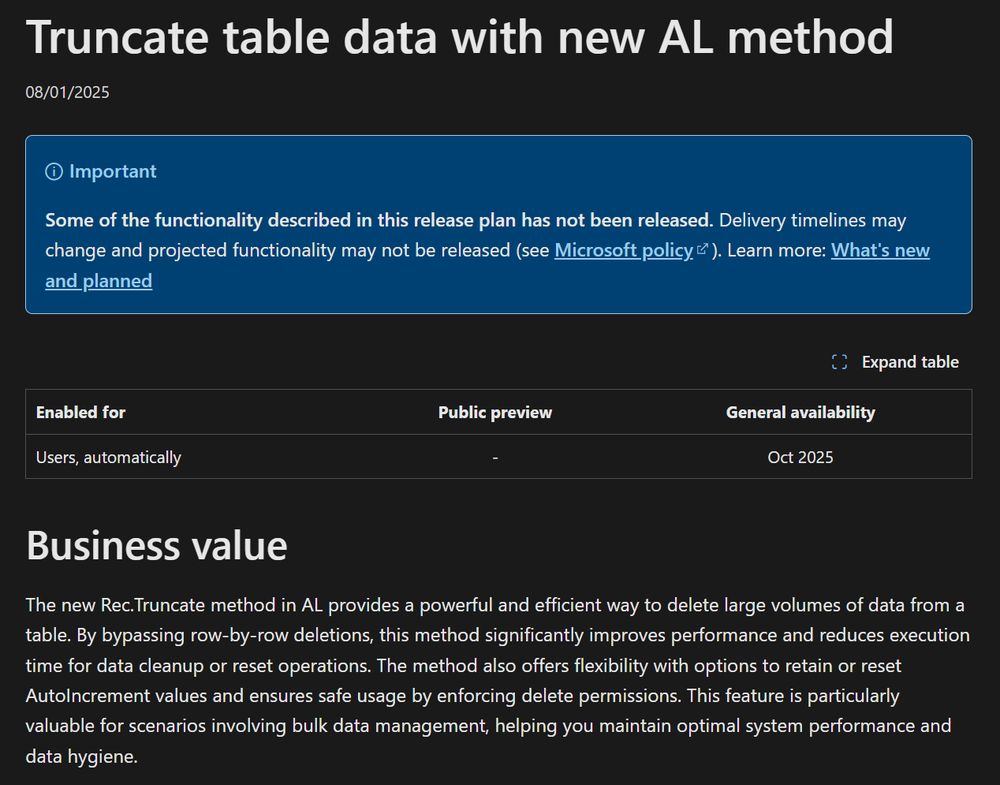Click the Business value heading
1000x785 pixels.
pyautogui.click(x=157, y=546)
